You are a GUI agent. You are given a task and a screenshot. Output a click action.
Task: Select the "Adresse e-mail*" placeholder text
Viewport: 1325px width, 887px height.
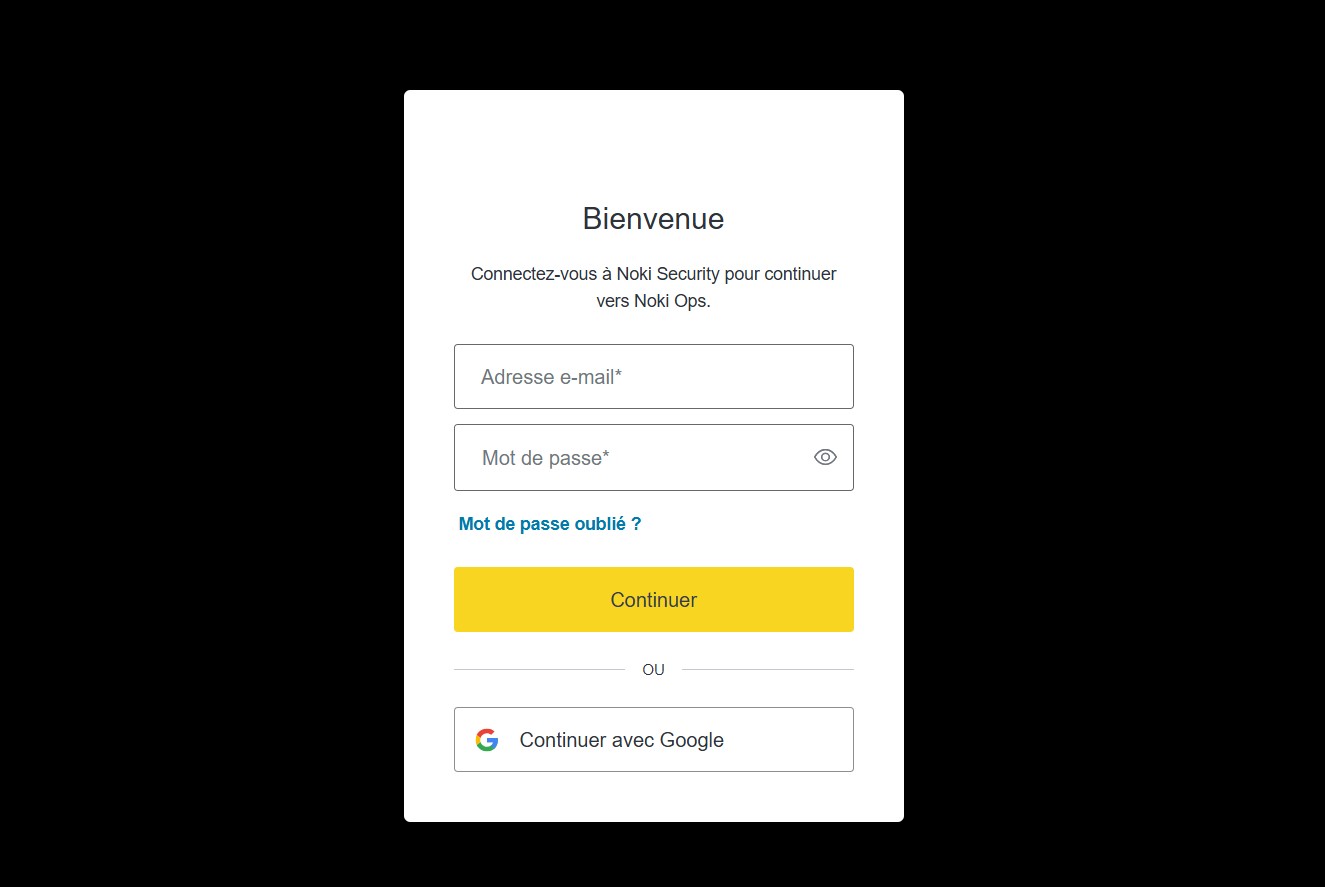552,377
